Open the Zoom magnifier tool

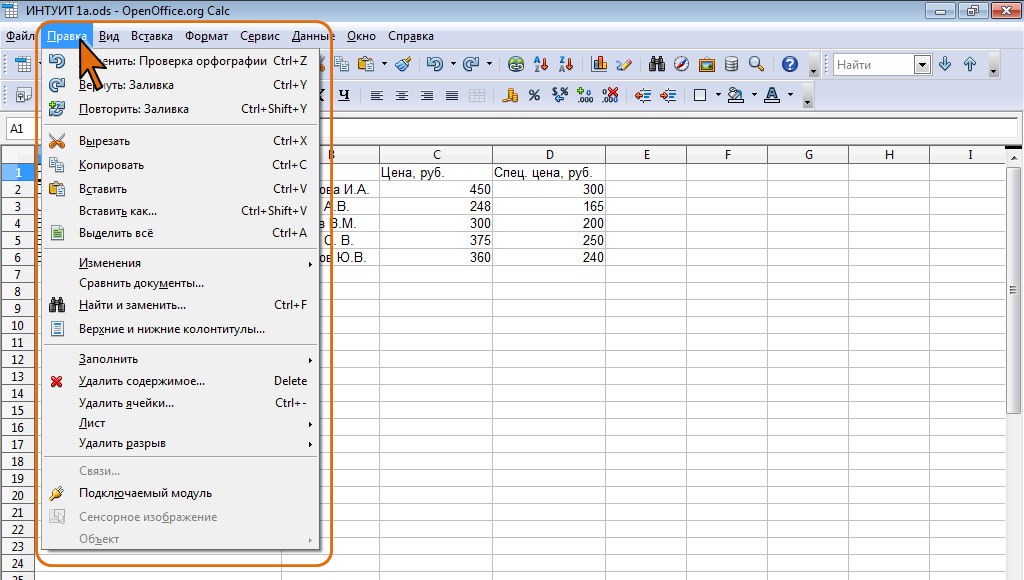click(x=756, y=64)
